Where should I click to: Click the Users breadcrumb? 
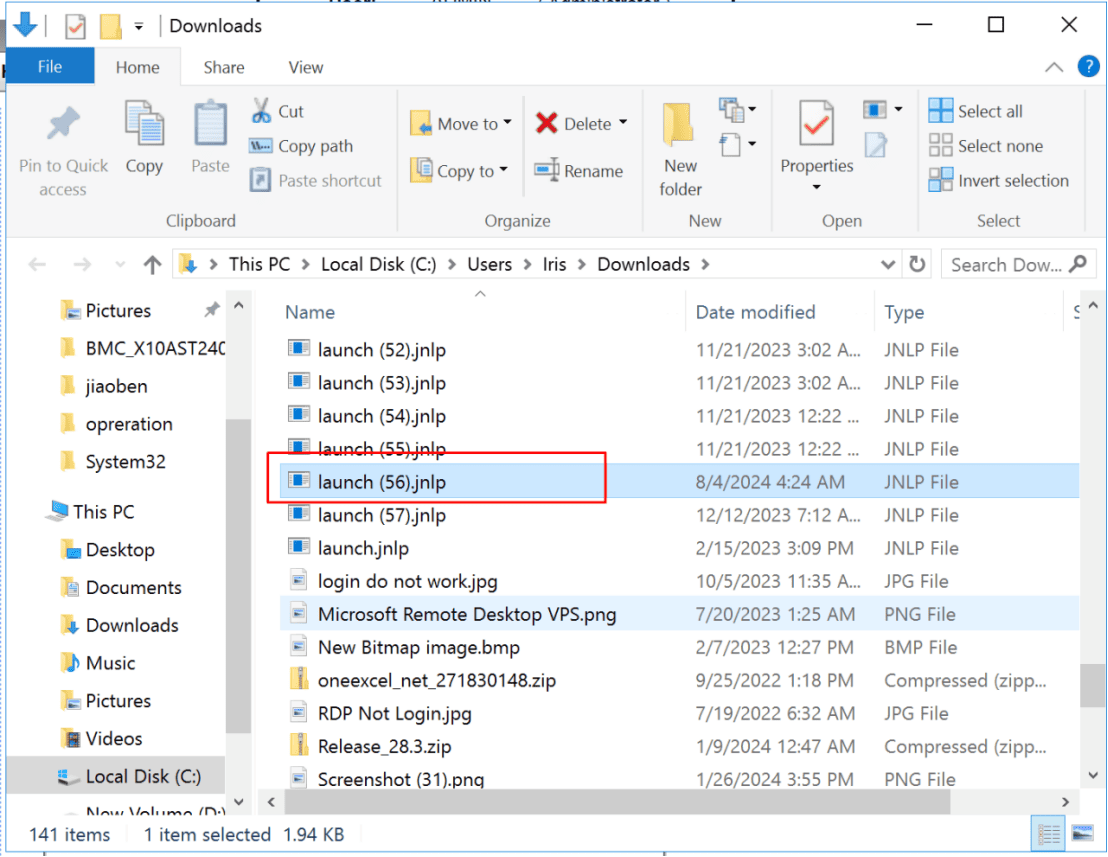click(x=490, y=264)
